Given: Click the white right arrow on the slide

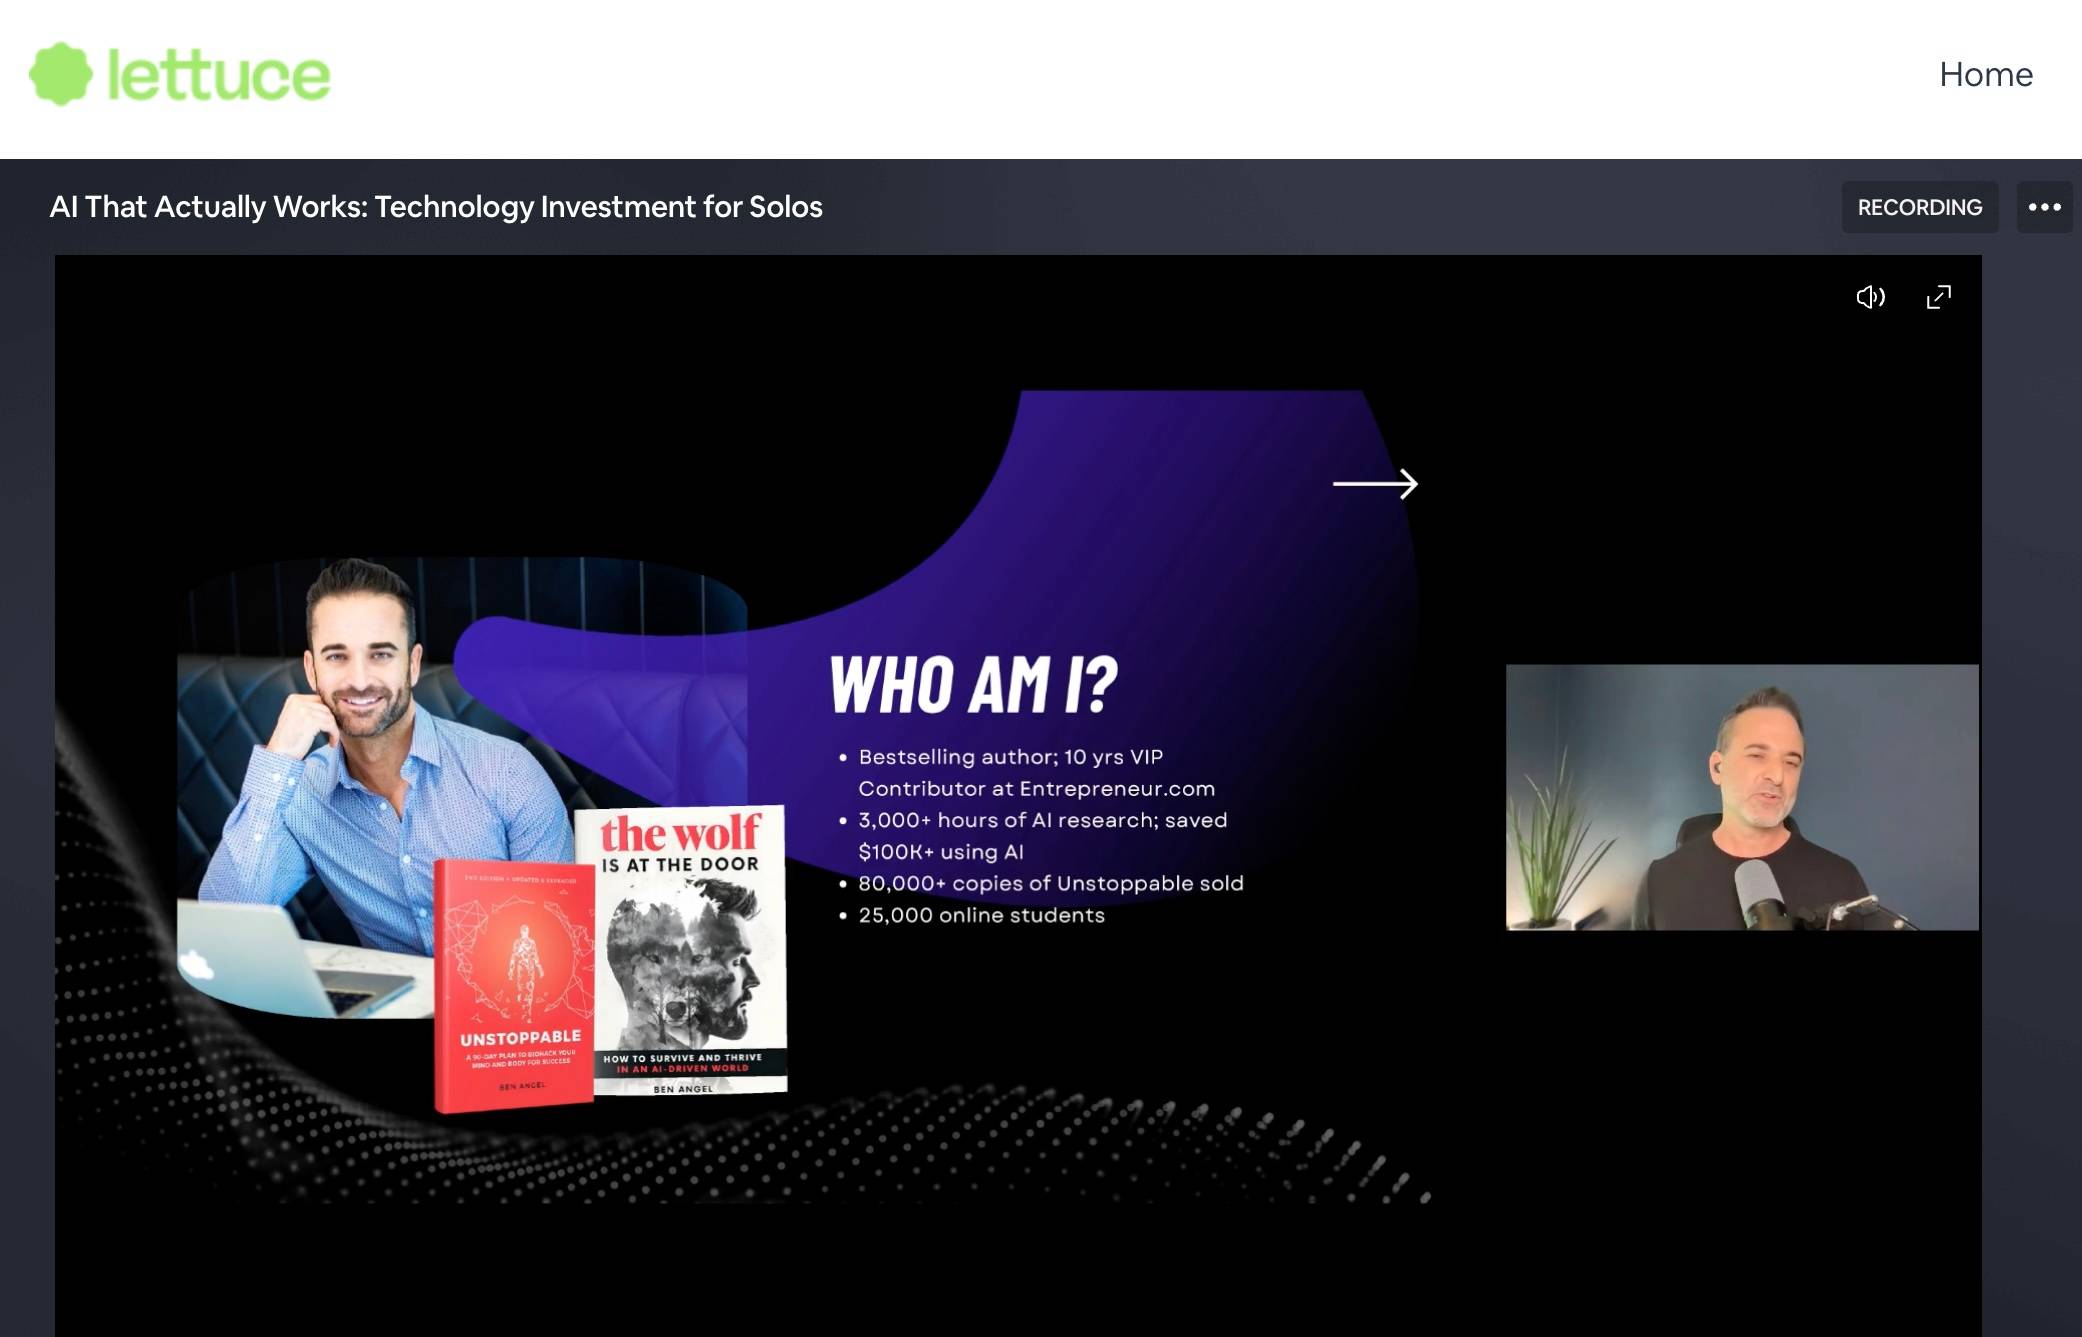Looking at the screenshot, I should [x=1375, y=484].
